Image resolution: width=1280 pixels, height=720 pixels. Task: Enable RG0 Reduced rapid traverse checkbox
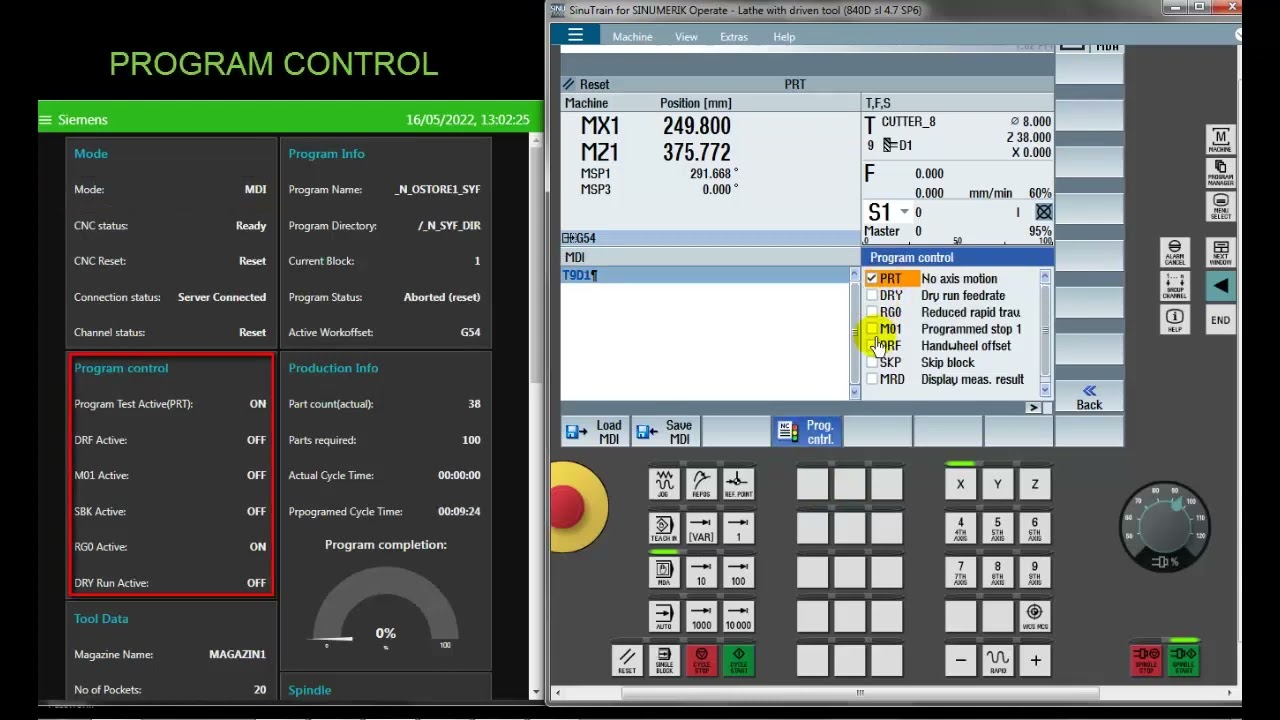point(872,312)
